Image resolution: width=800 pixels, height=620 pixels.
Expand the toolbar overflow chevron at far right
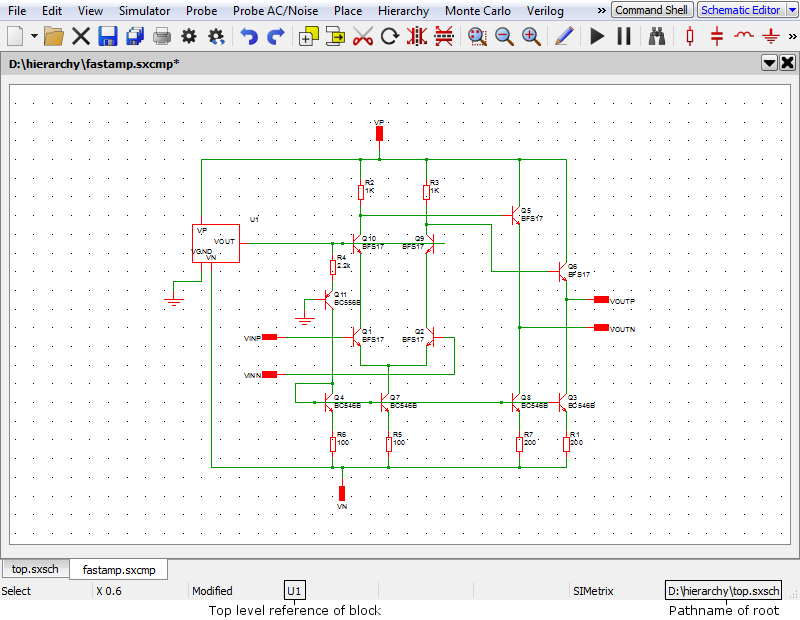point(792,37)
